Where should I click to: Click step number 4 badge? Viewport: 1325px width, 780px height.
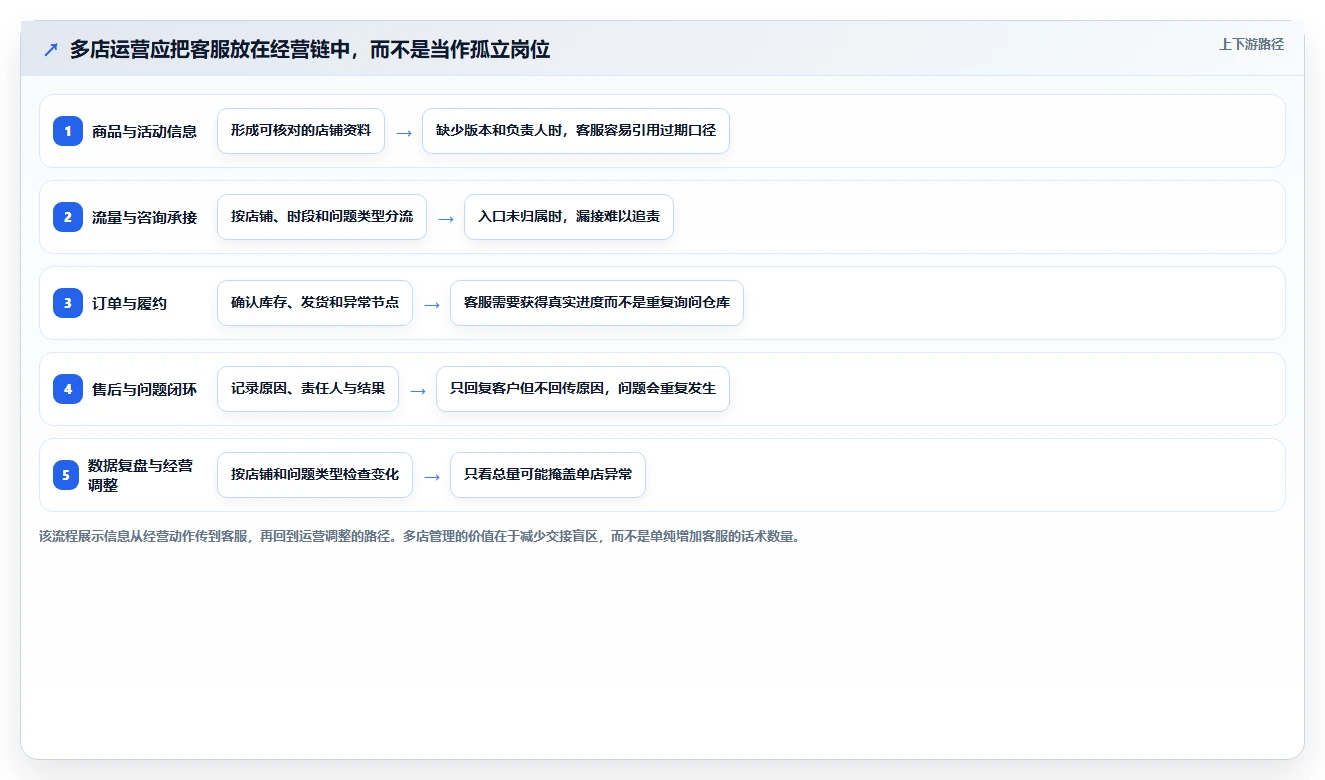pyautogui.click(x=68, y=389)
